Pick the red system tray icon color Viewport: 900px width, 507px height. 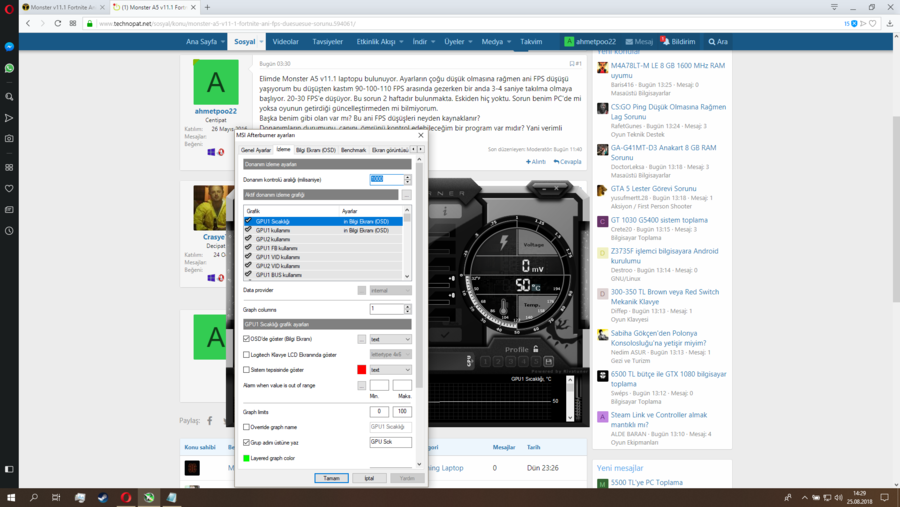[x=362, y=370]
